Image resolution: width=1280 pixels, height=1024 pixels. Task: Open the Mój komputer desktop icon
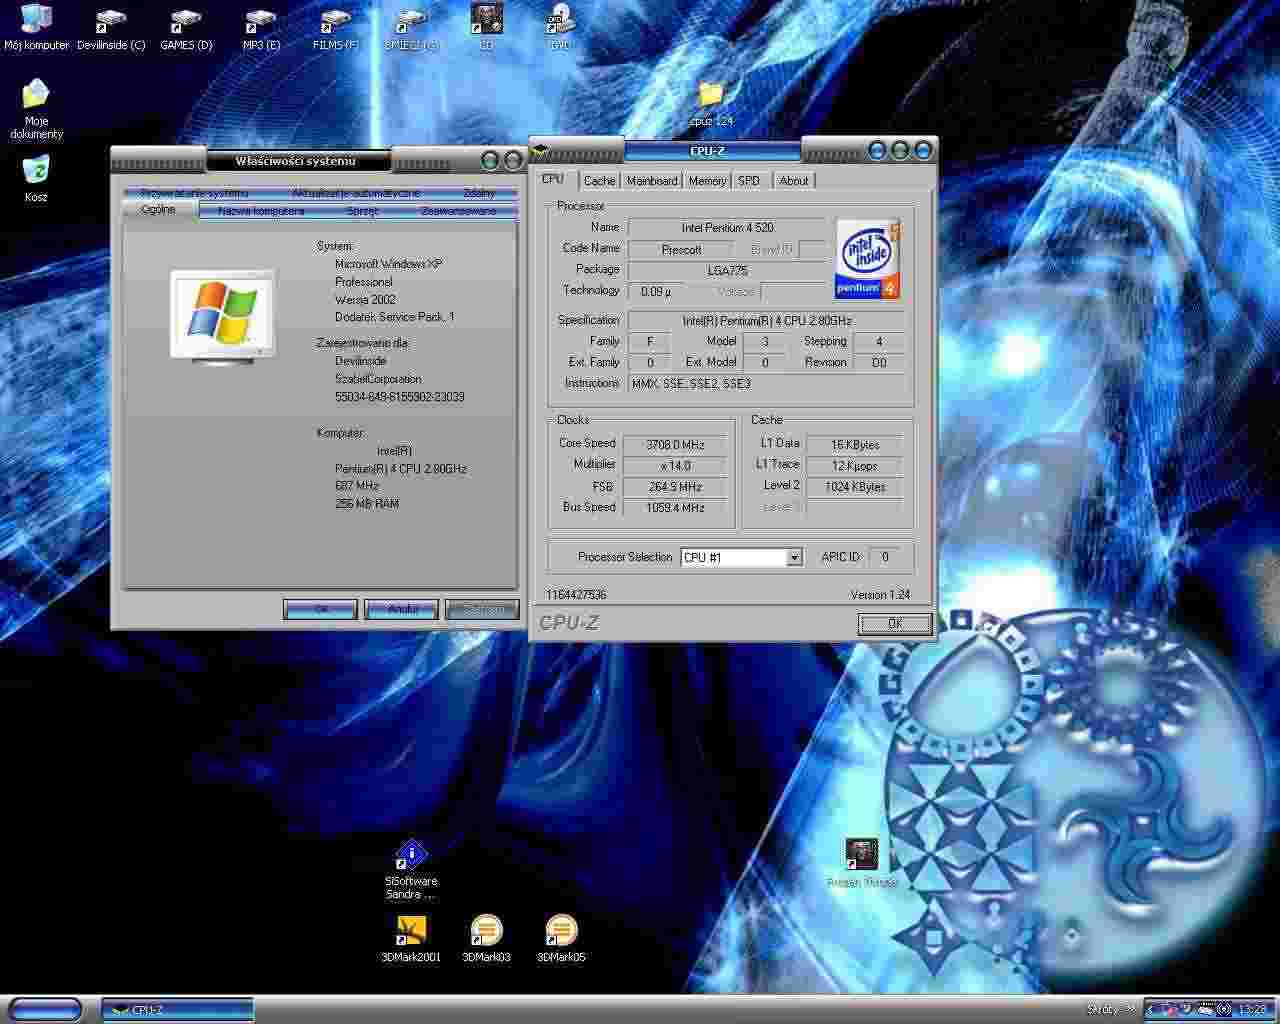[36, 27]
